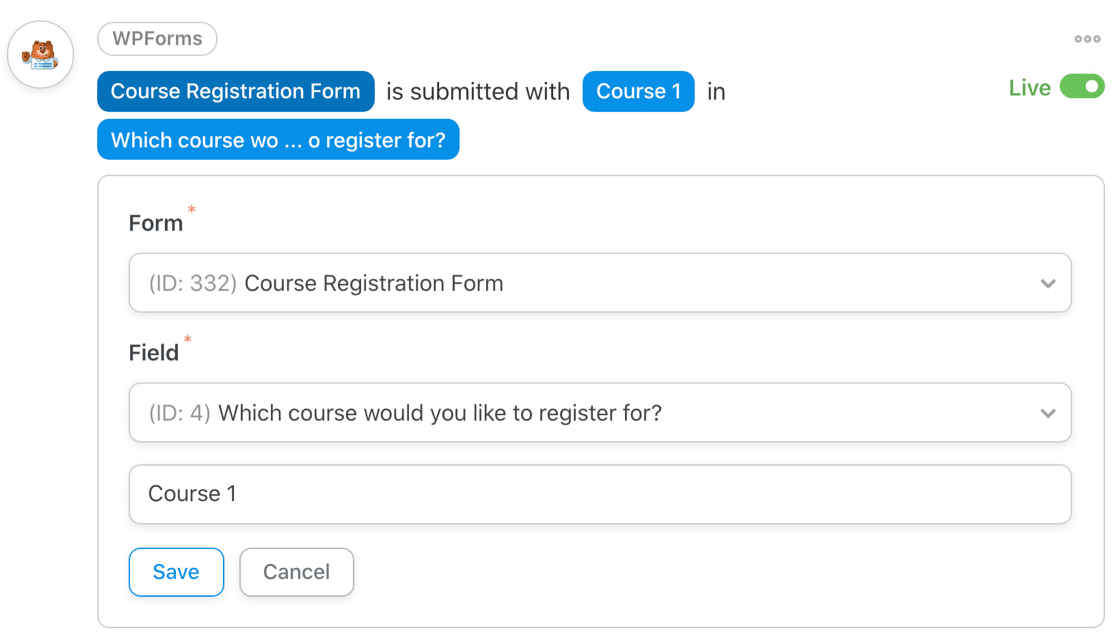Save the trigger settings
The image size is (1116, 642).
pos(177,572)
